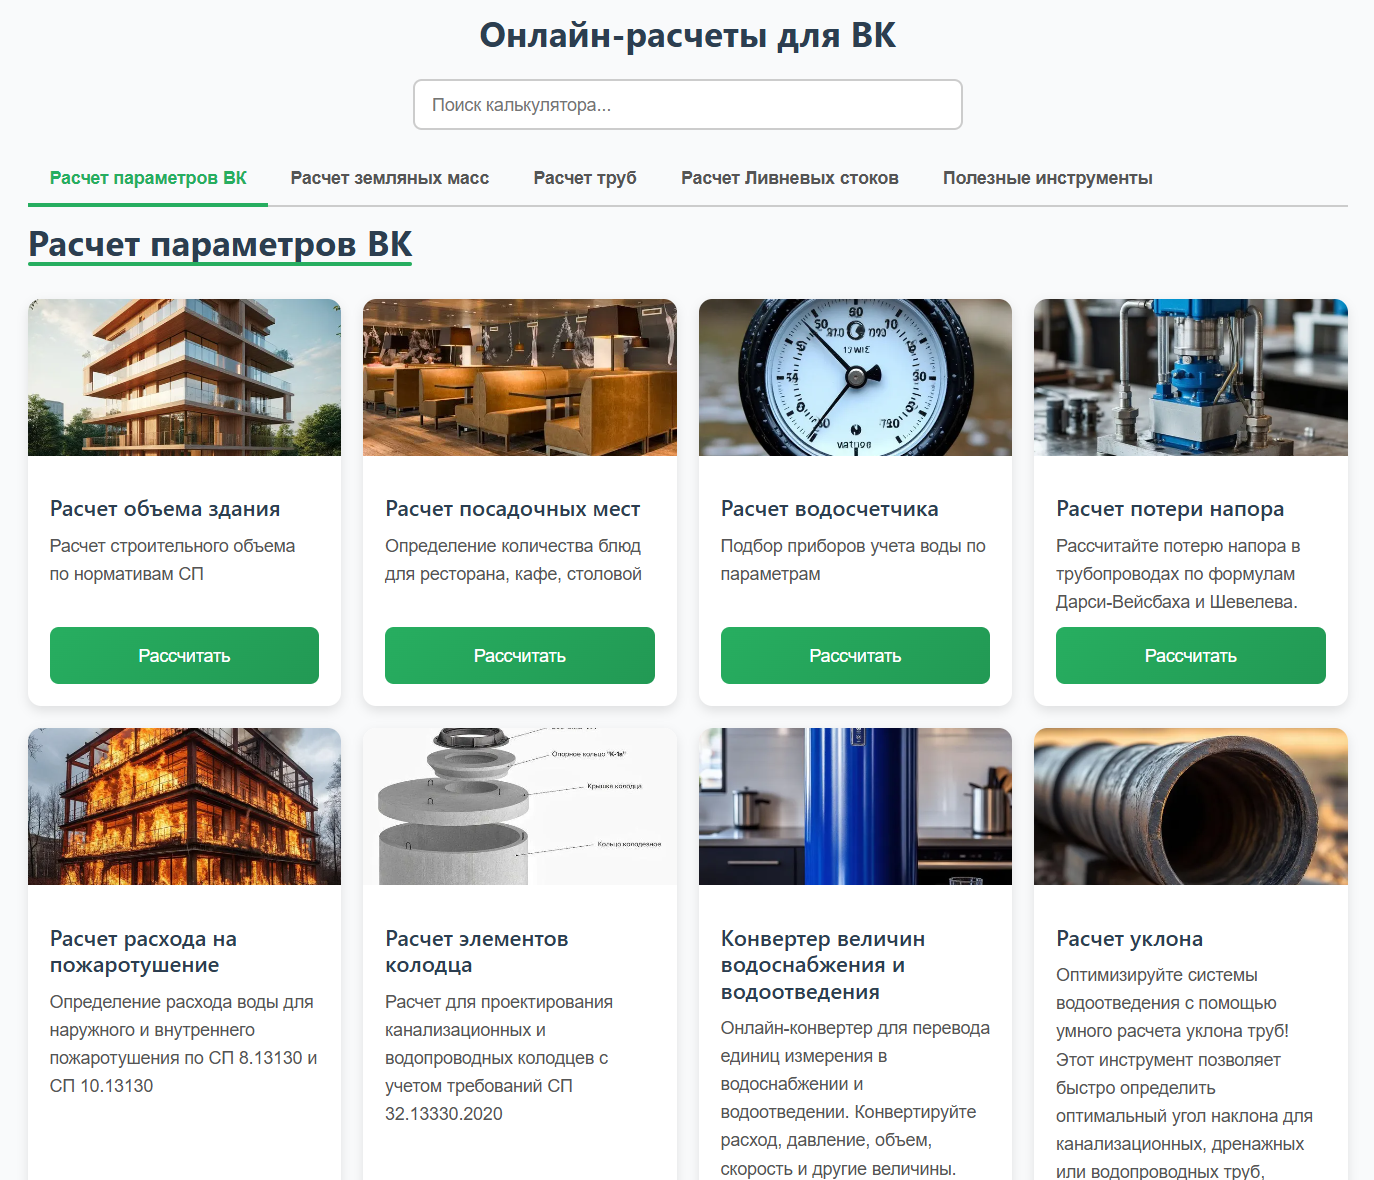Open the Расчет земляных масс tab

click(389, 178)
